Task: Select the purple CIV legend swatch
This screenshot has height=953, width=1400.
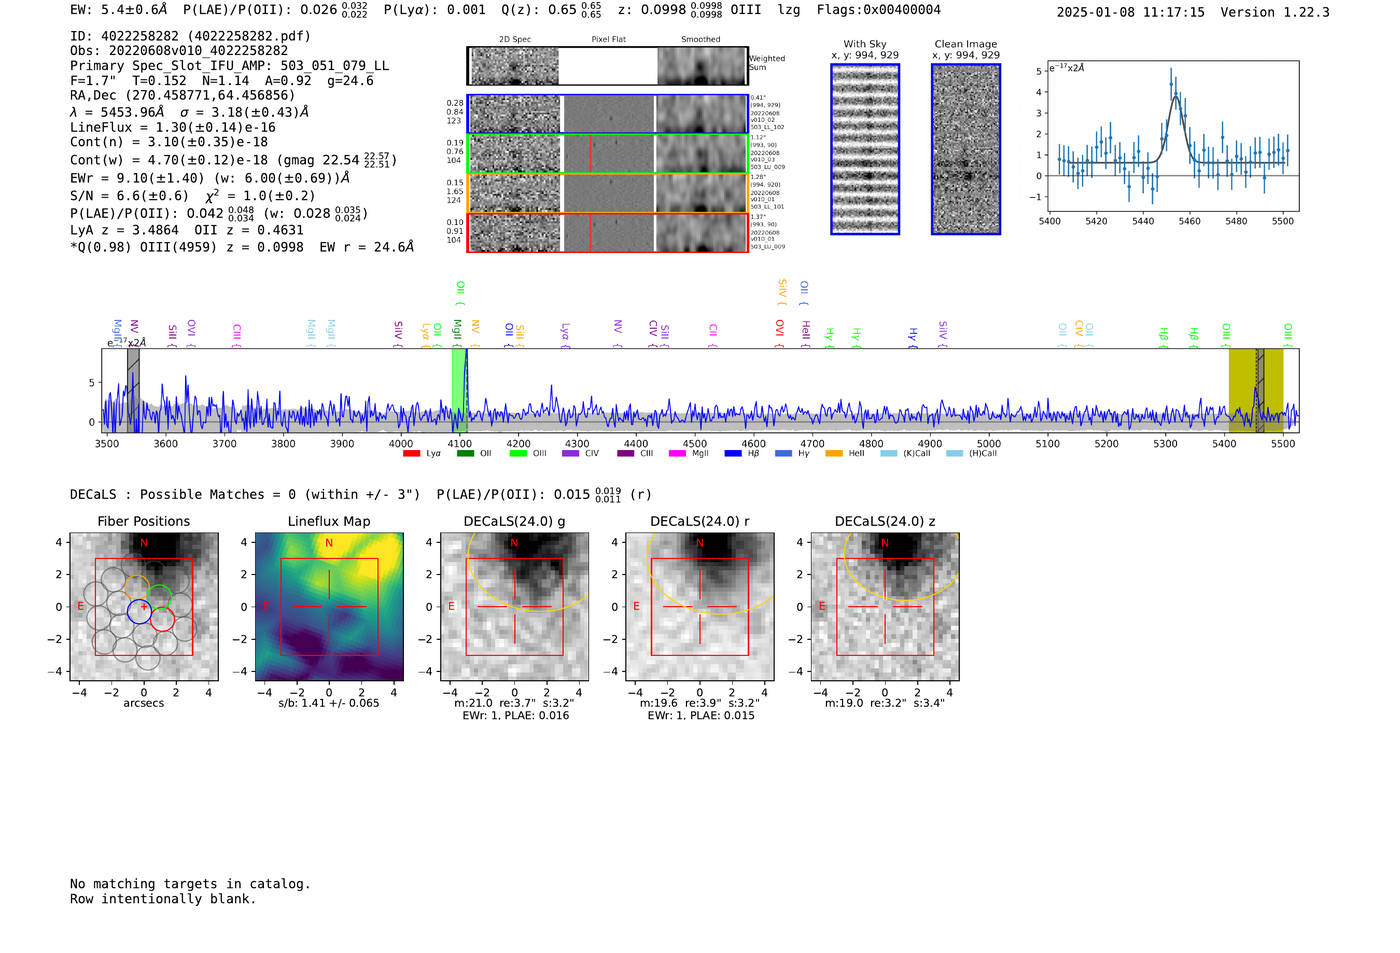Action: pos(571,454)
